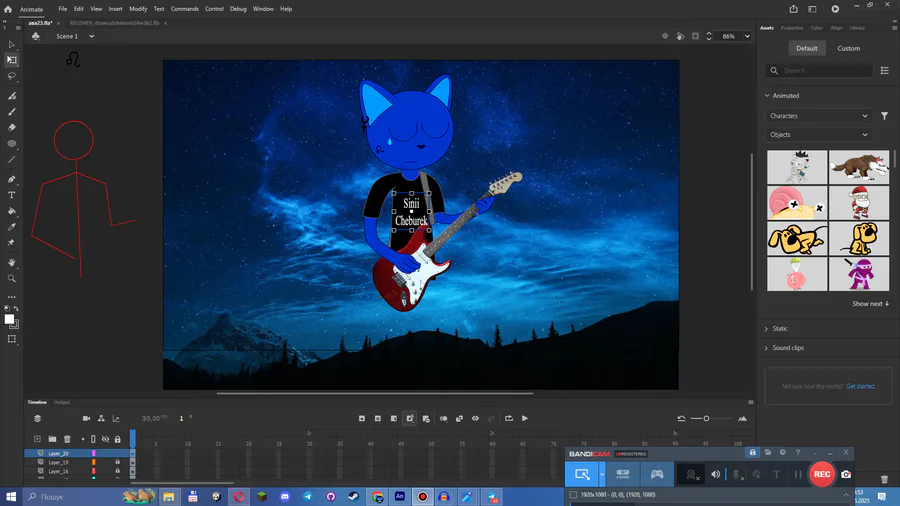Select the Zoom magnifier tool
Image resolution: width=900 pixels, height=506 pixels.
11,278
